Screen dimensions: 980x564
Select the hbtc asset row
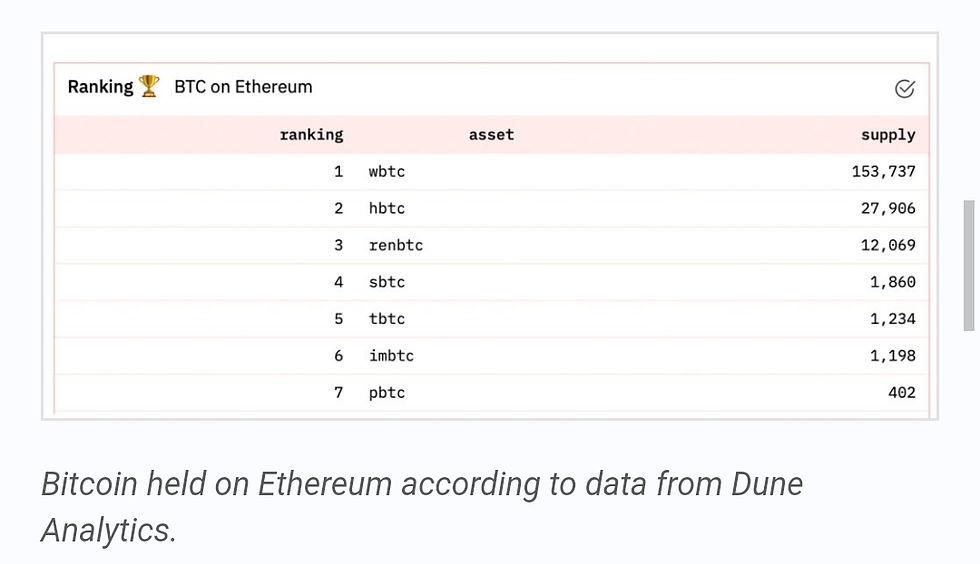(492, 208)
